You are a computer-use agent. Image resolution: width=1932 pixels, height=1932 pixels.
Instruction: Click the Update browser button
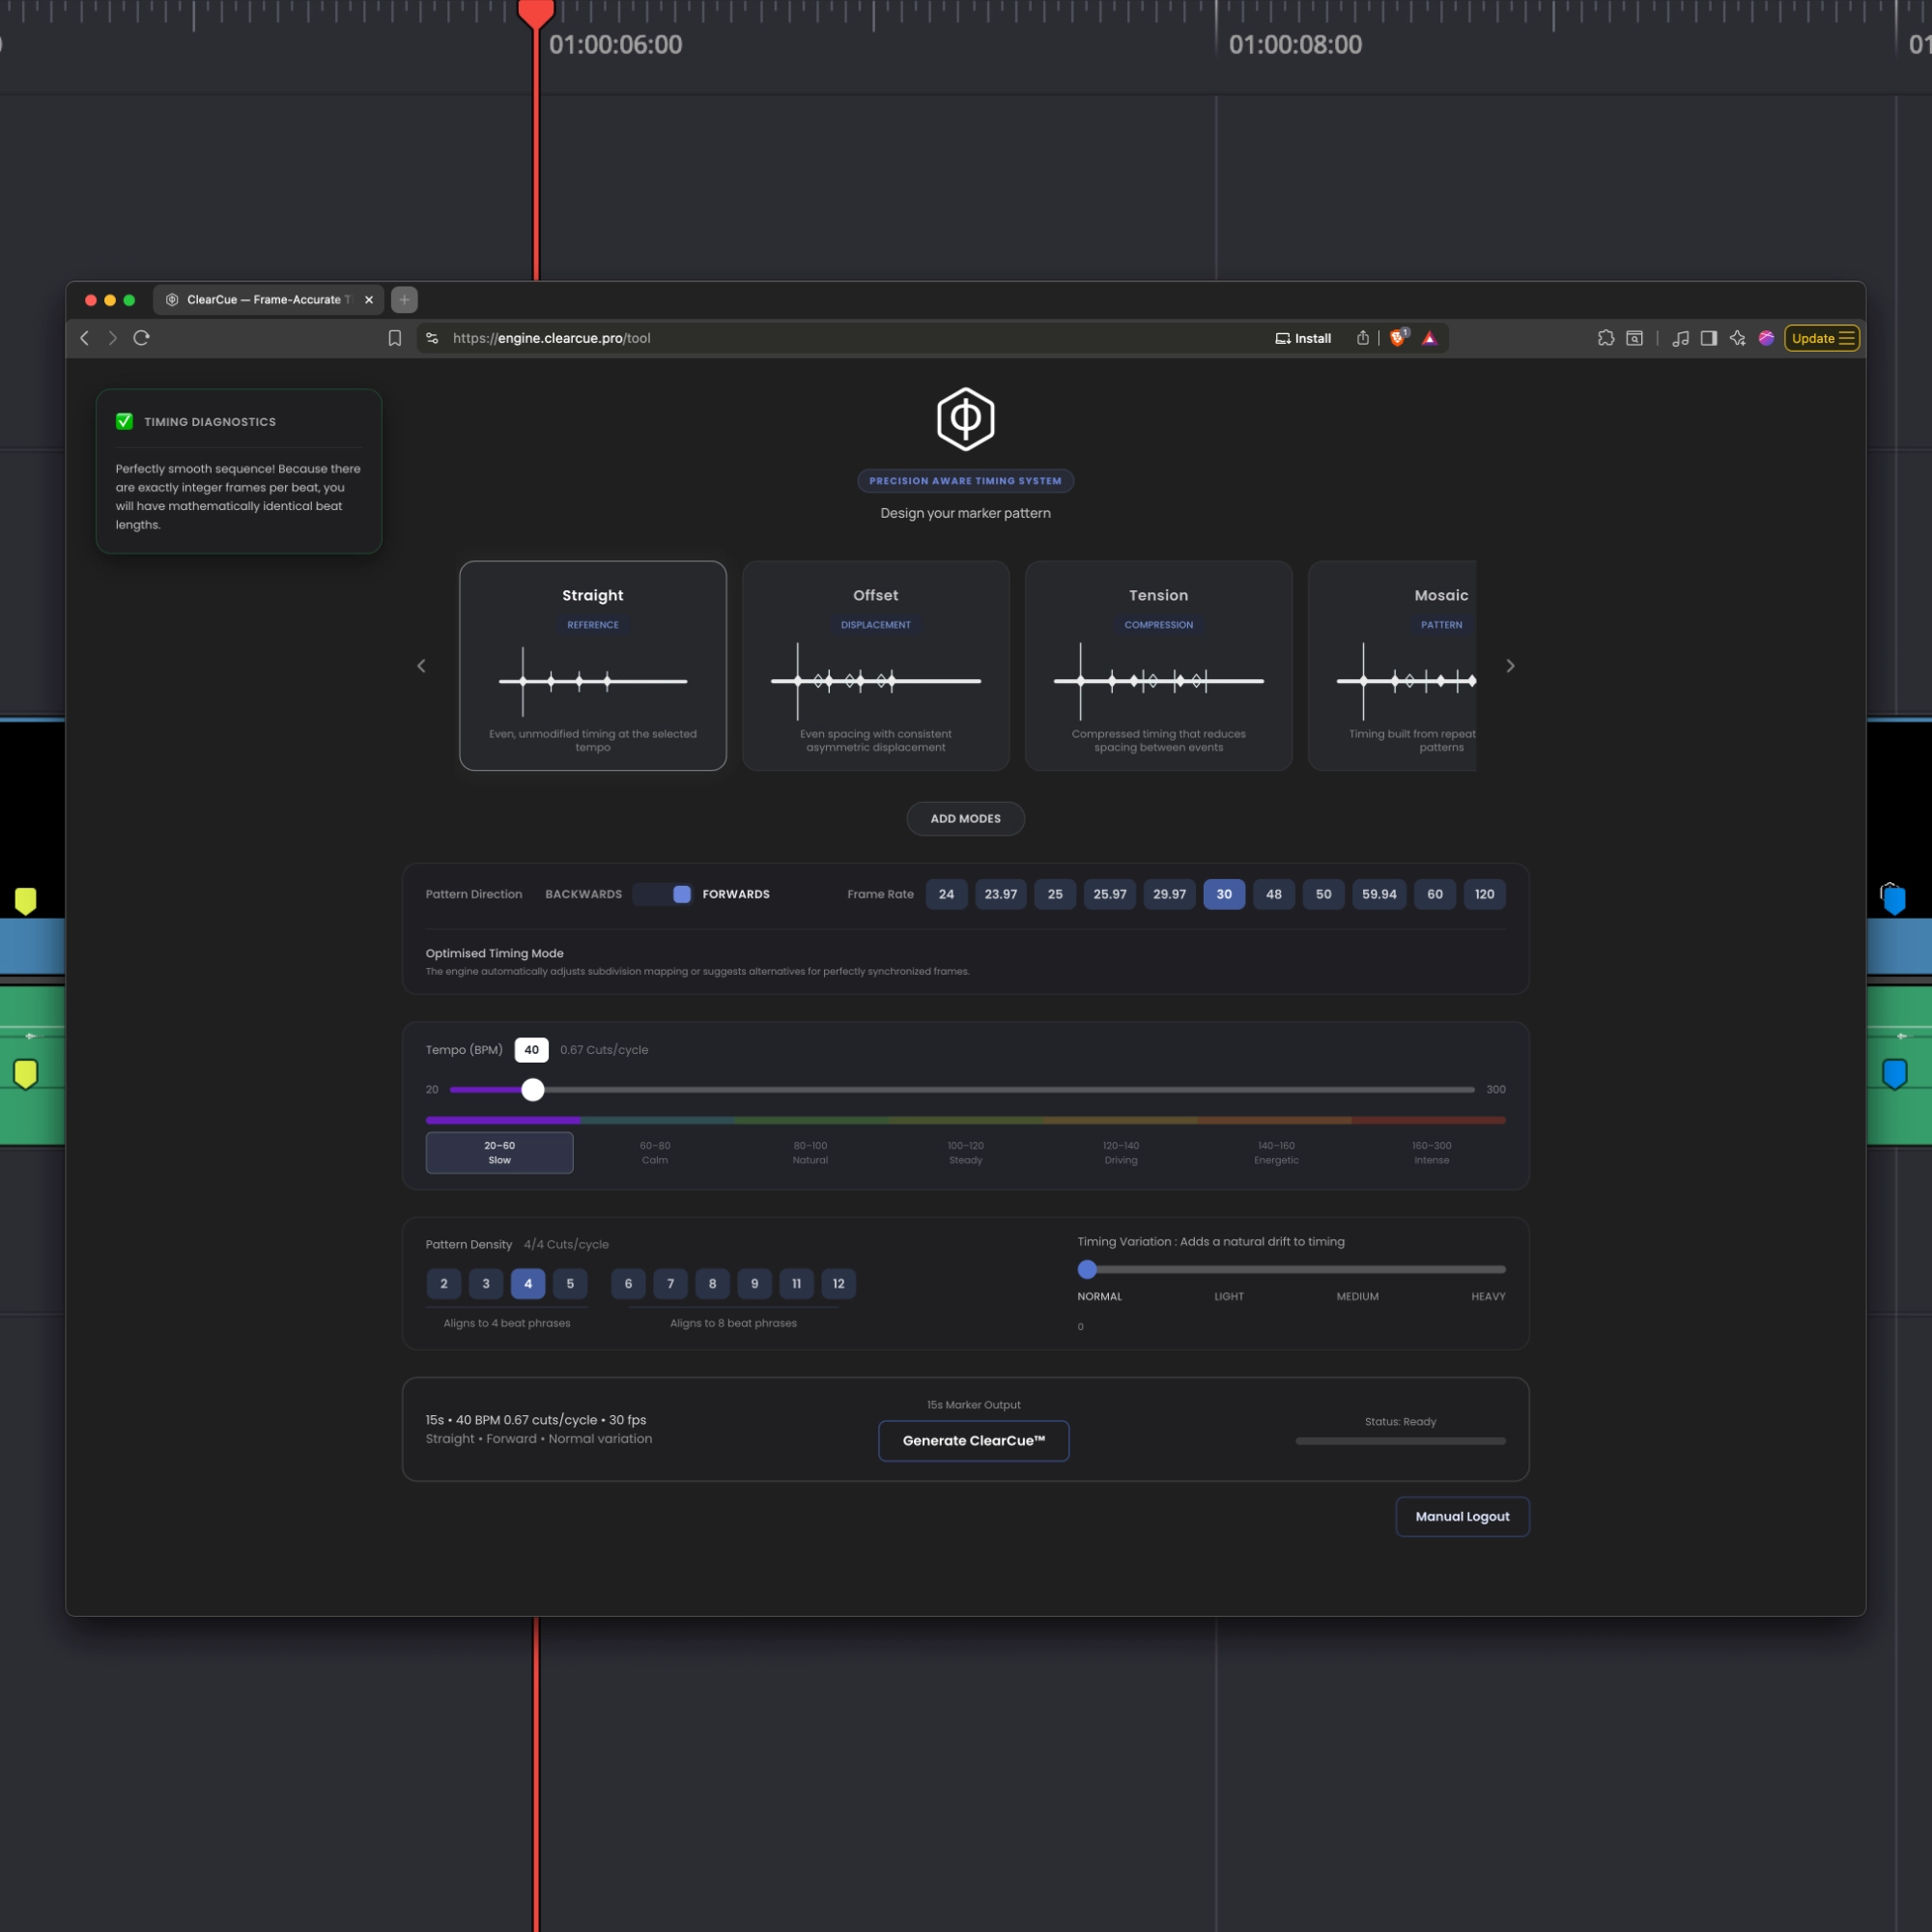1822,338
